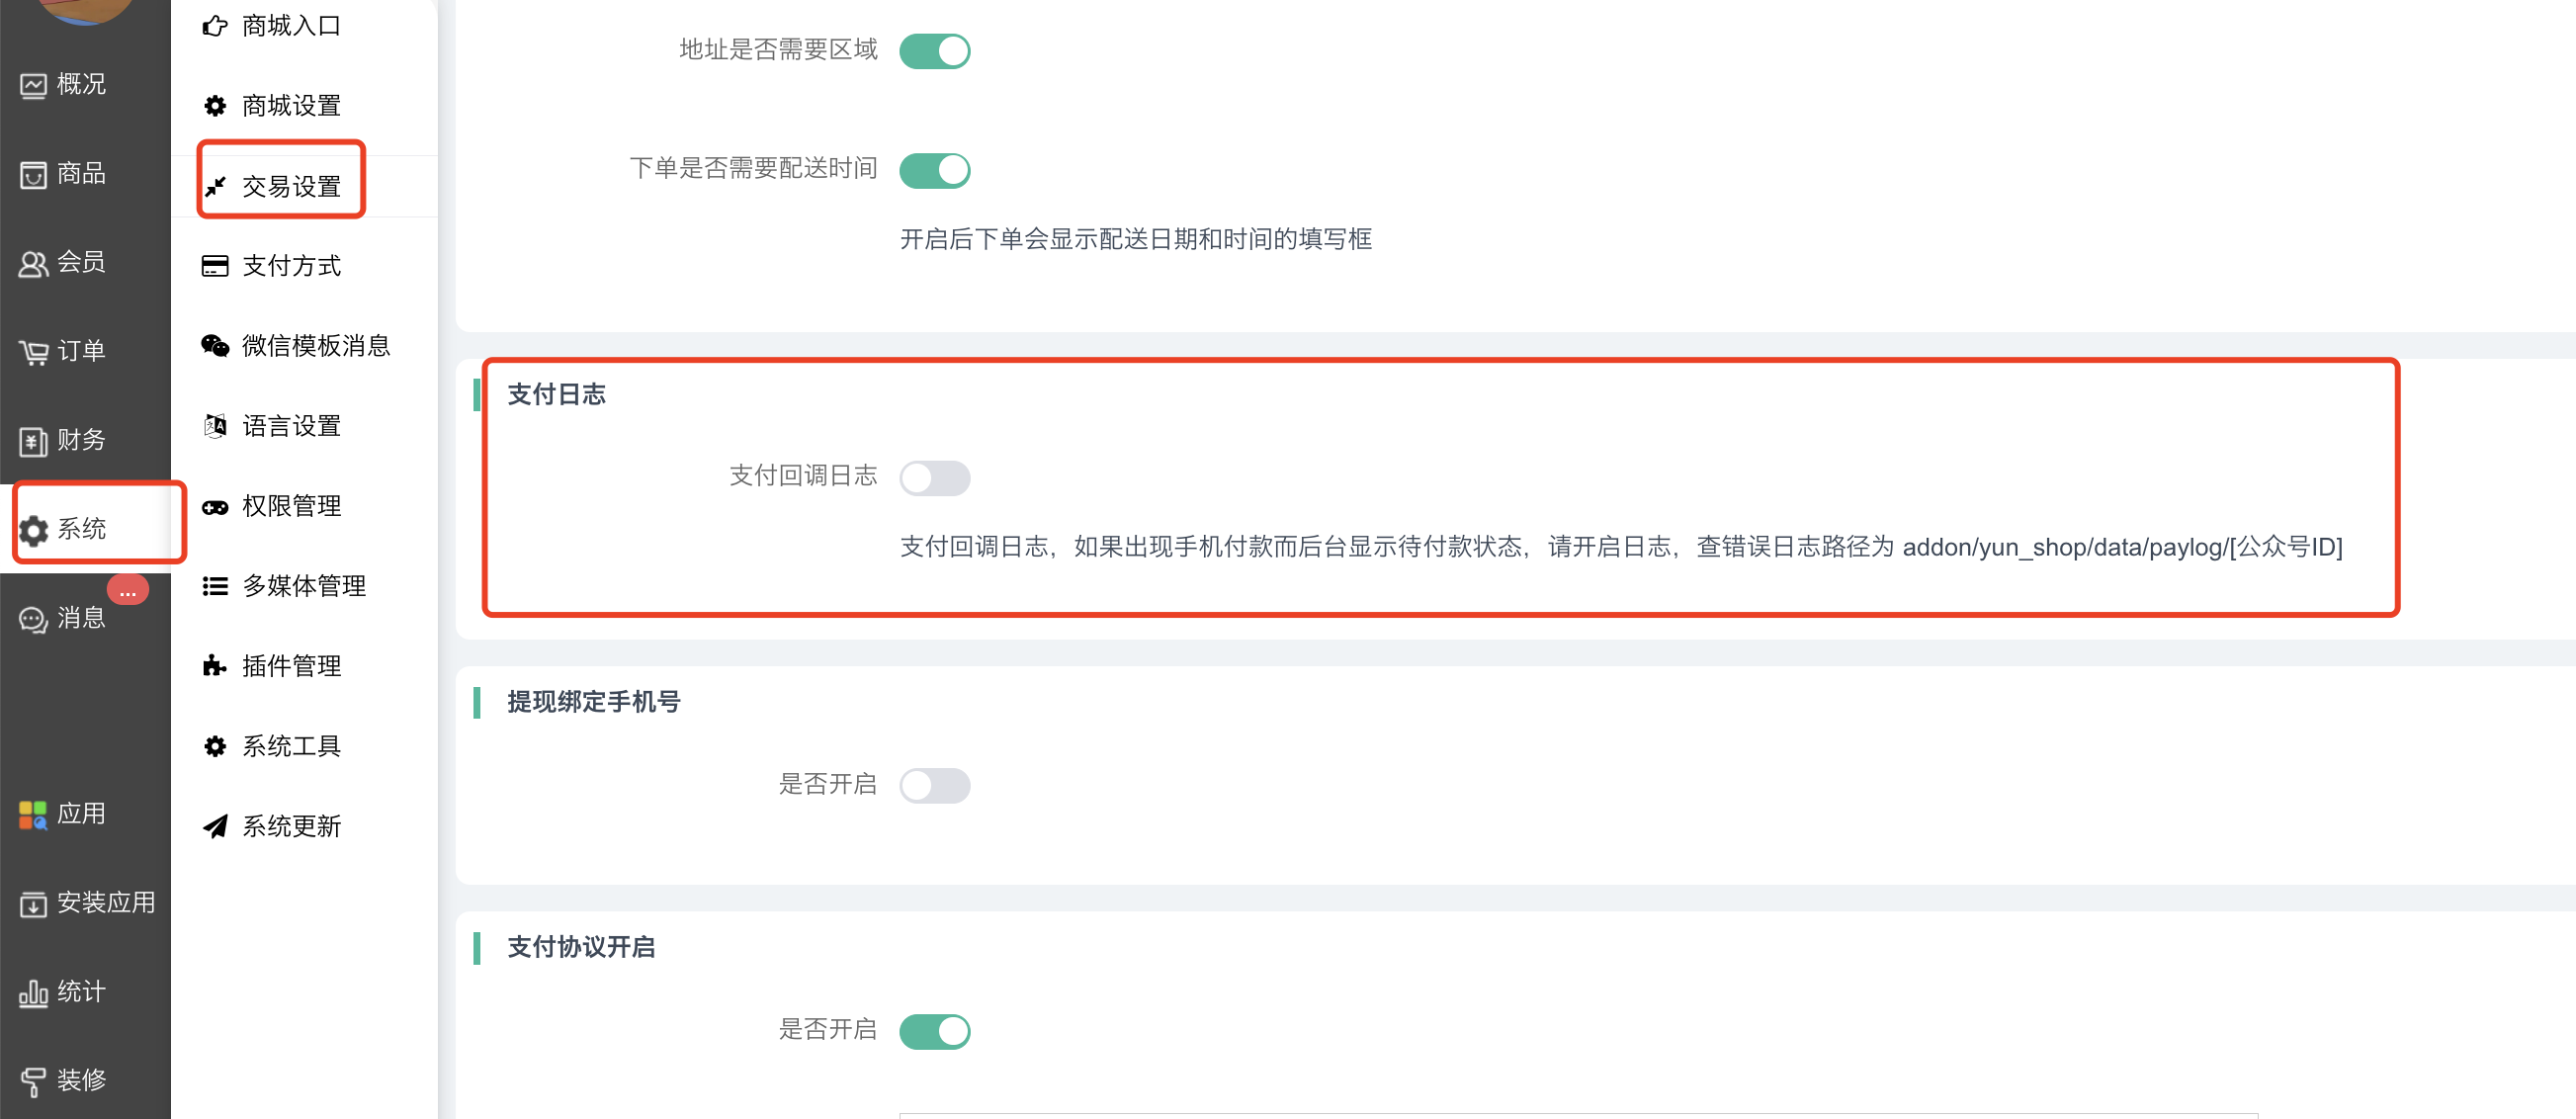The height and width of the screenshot is (1119, 2576).
Task: Click the permission management icon
Action: pos(214,506)
